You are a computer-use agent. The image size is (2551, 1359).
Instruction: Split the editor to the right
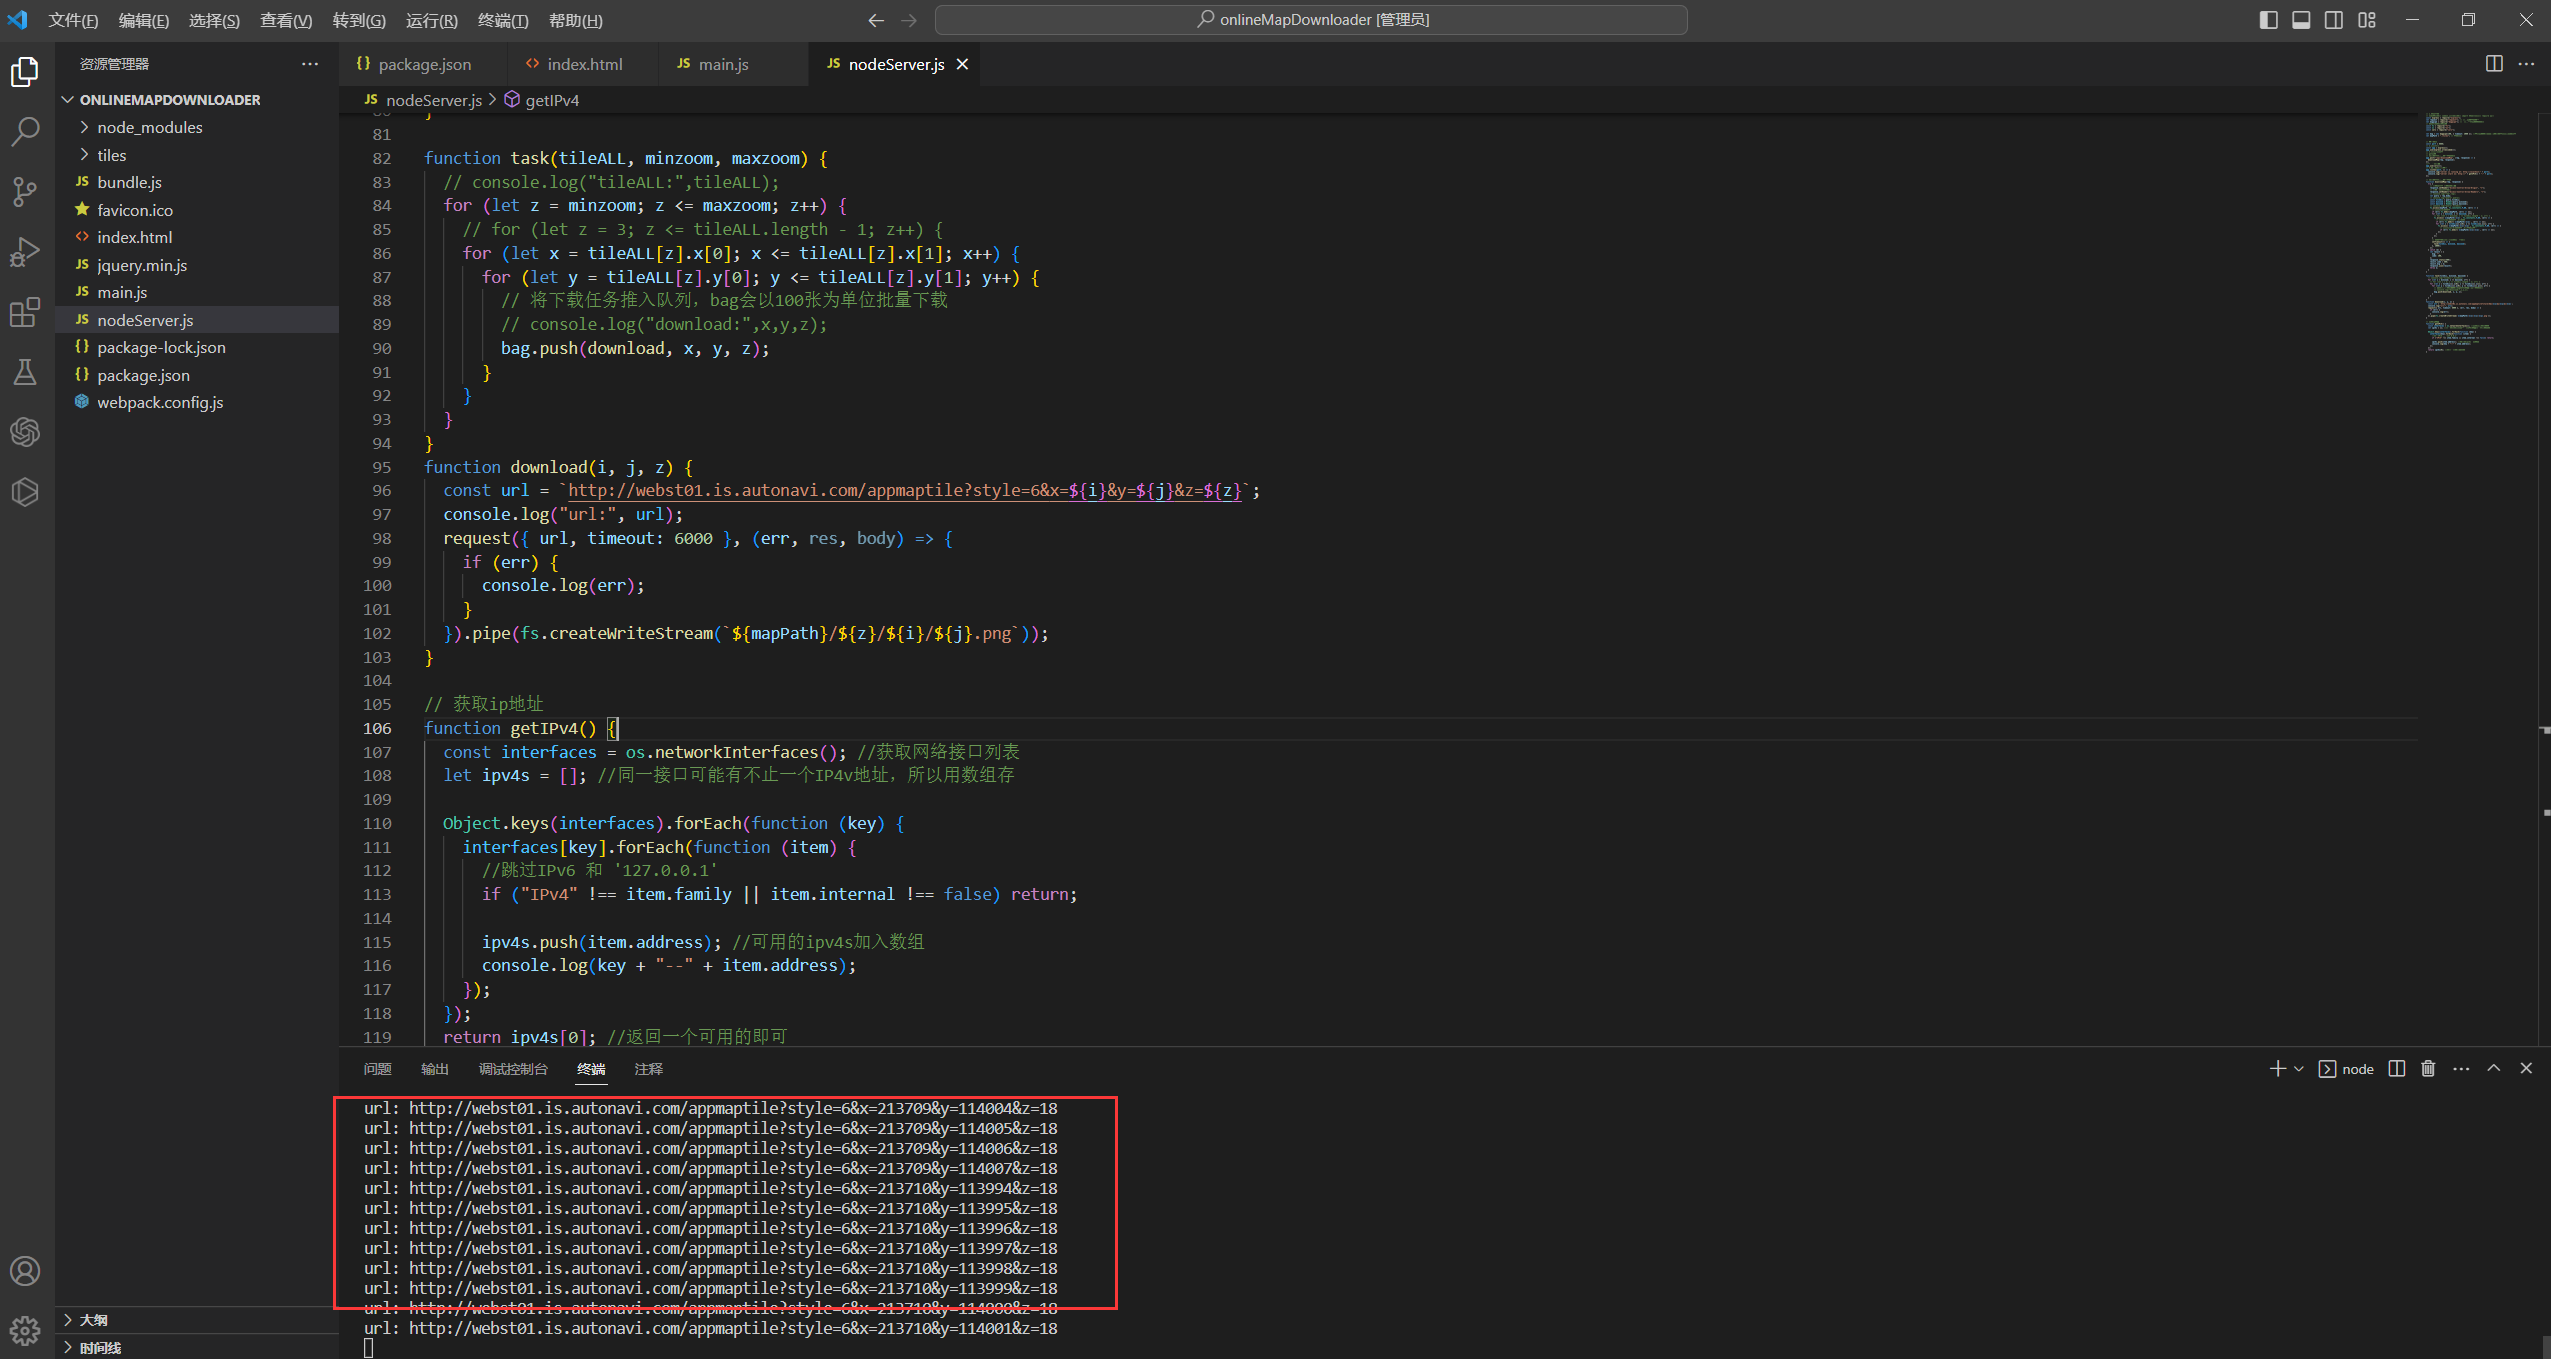2494,64
